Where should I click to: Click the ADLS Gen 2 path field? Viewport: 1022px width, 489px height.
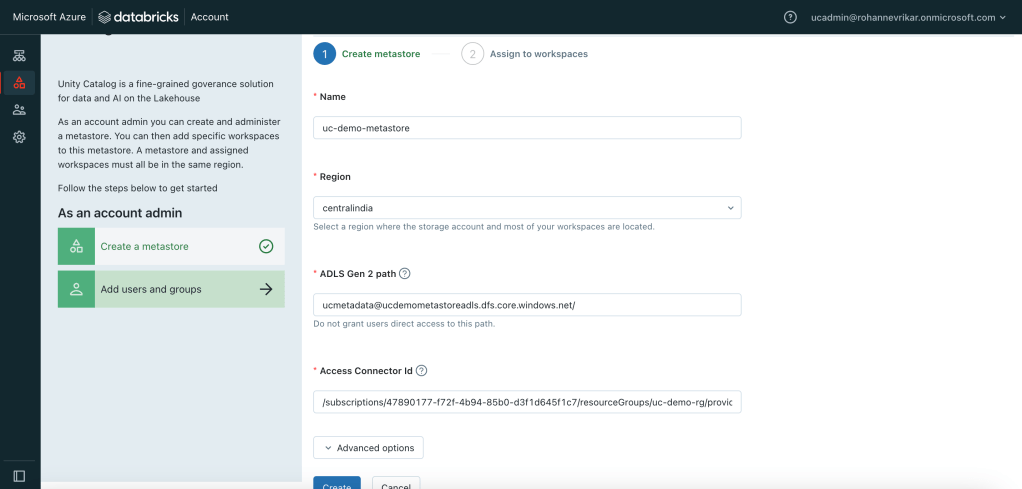pos(527,304)
